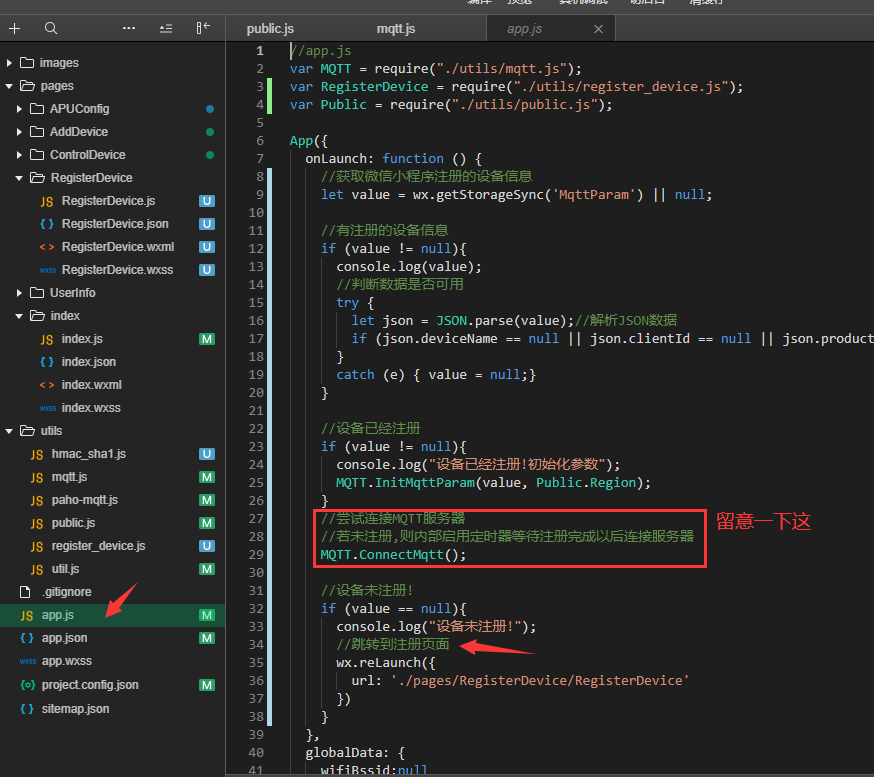
Task: Click the U badge on hmac_sha1.js
Action: 207,454
